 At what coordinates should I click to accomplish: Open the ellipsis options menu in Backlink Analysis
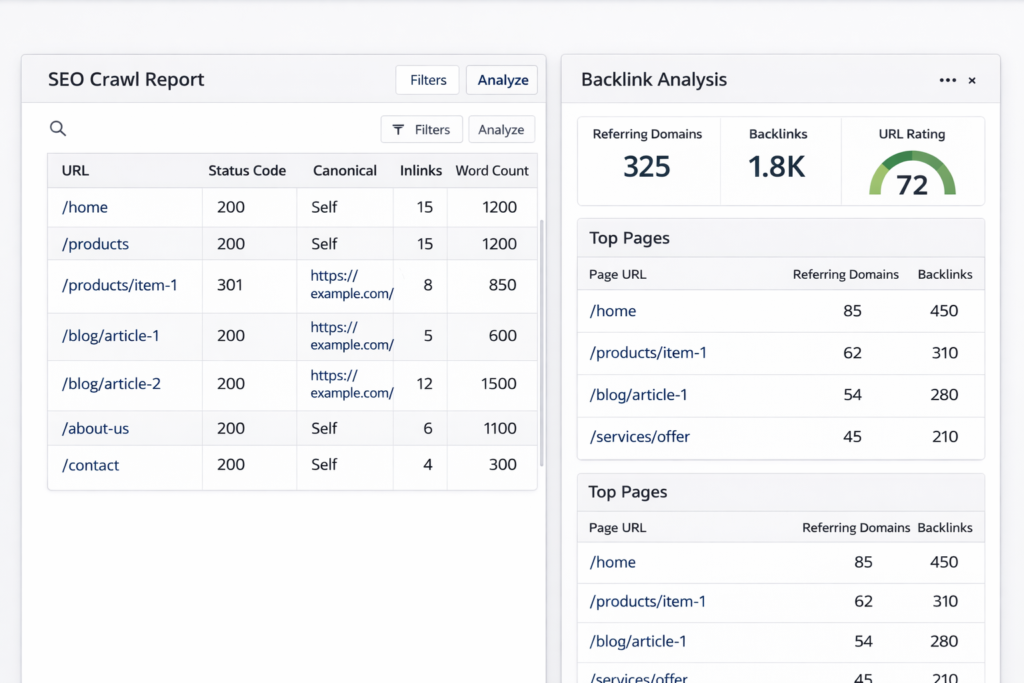[x=947, y=79]
